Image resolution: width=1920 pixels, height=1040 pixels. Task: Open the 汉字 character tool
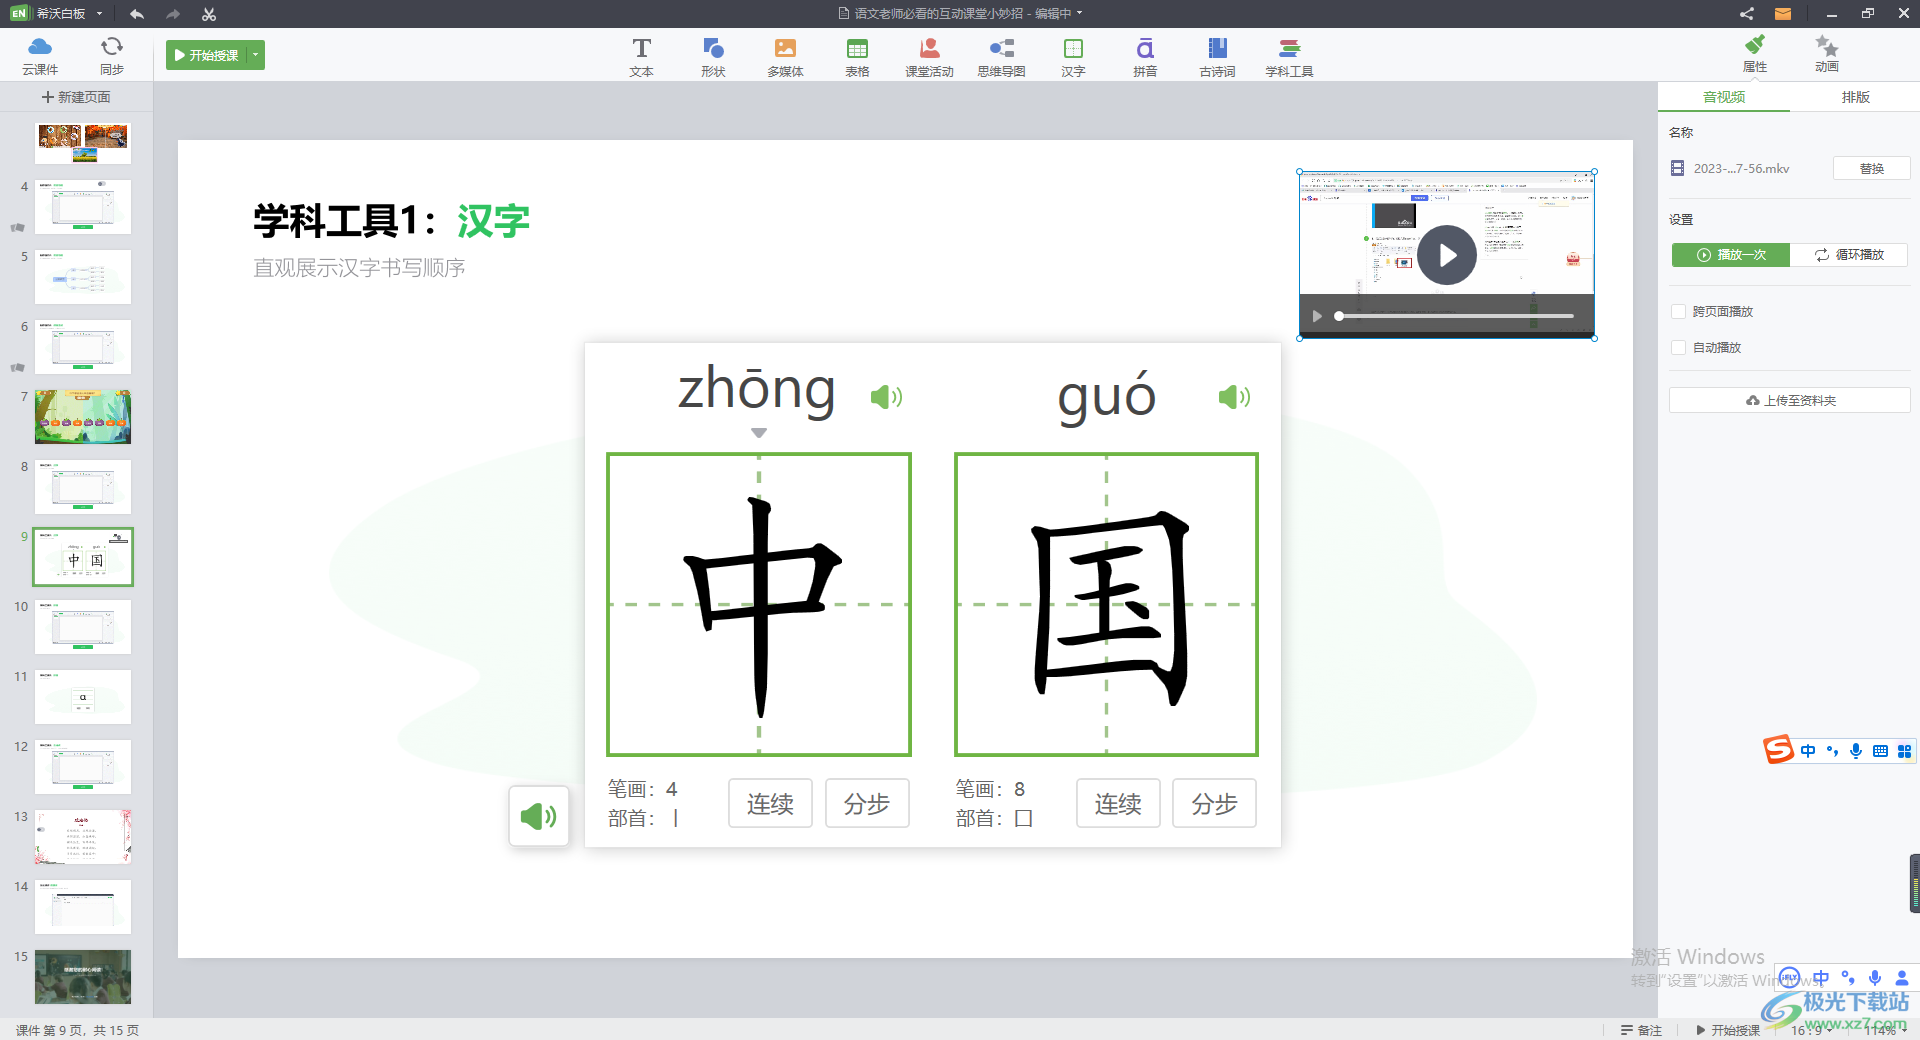coord(1073,57)
